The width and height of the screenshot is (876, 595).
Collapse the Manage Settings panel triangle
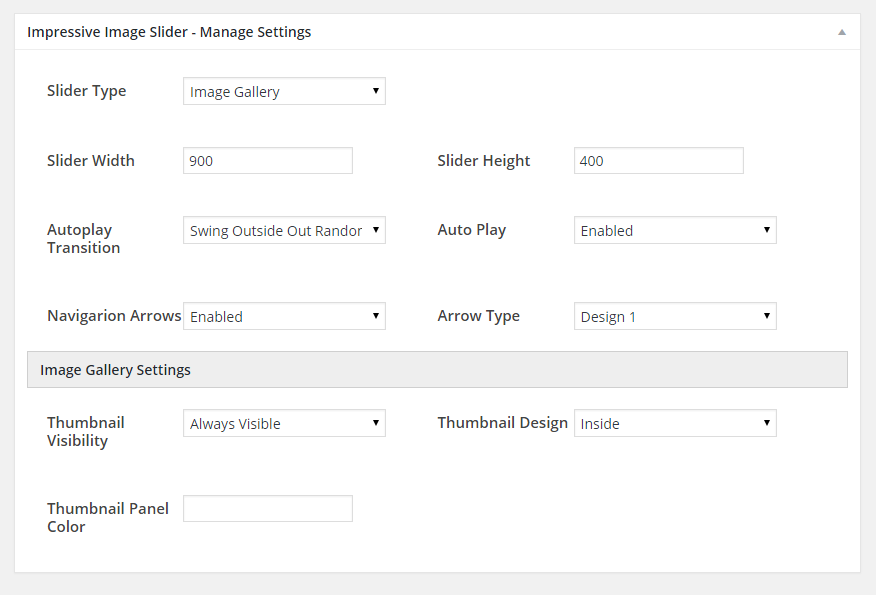(x=841, y=32)
